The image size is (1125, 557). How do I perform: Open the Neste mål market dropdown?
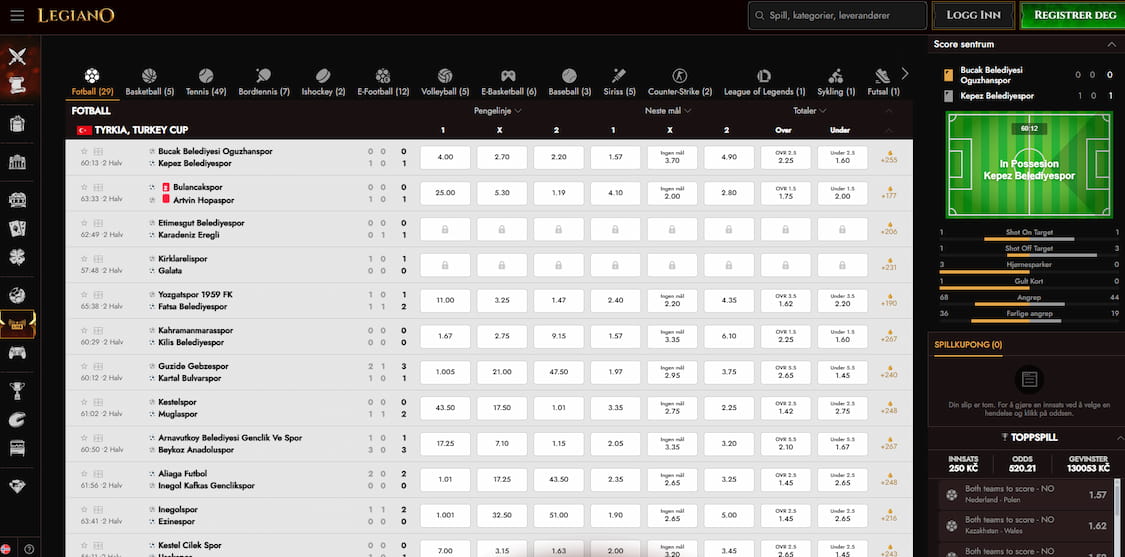(668, 111)
